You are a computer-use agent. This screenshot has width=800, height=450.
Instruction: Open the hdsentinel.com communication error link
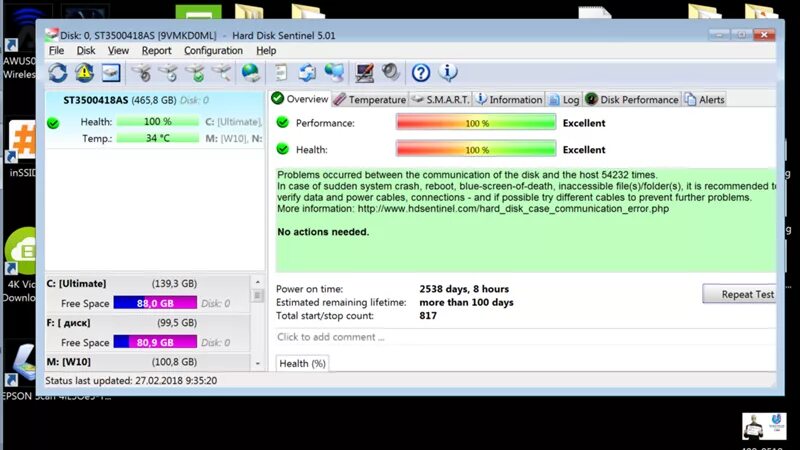(x=513, y=209)
